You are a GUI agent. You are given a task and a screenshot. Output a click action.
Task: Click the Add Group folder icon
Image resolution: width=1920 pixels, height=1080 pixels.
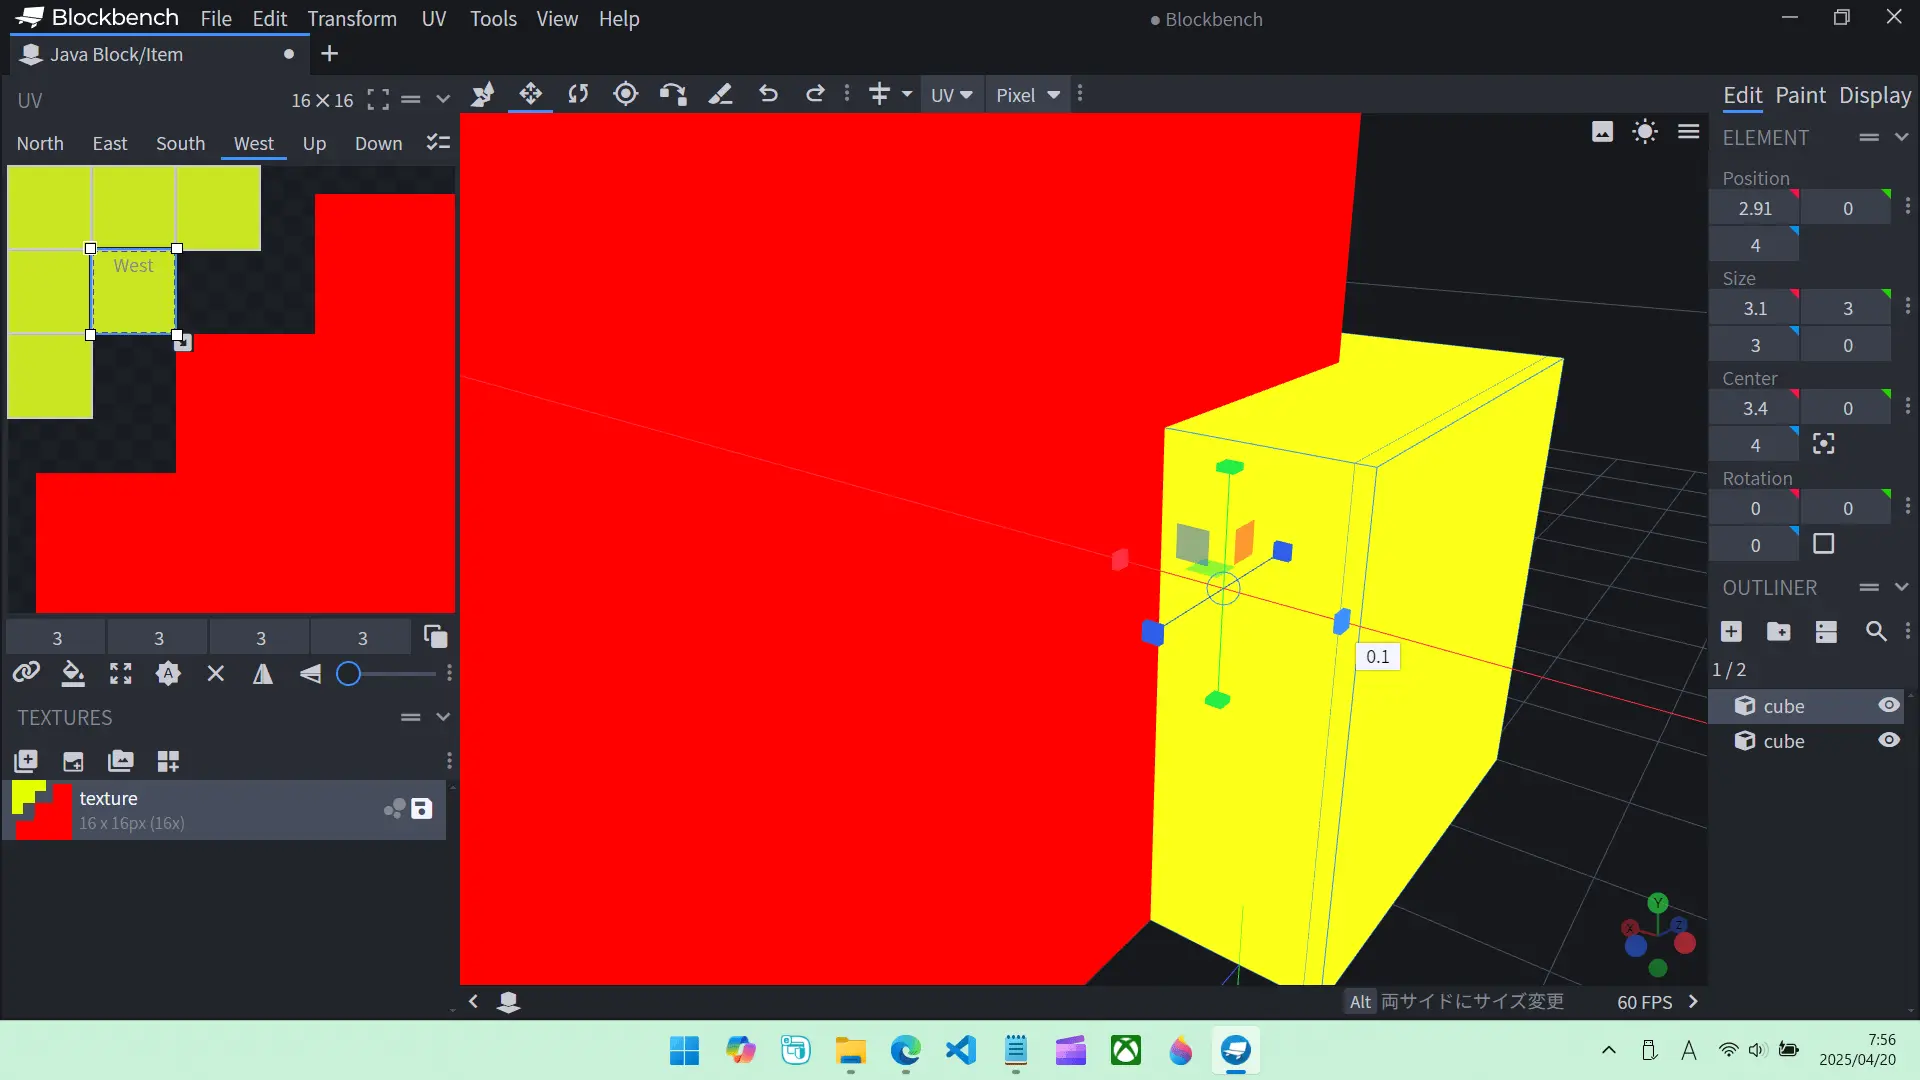[x=1778, y=632]
